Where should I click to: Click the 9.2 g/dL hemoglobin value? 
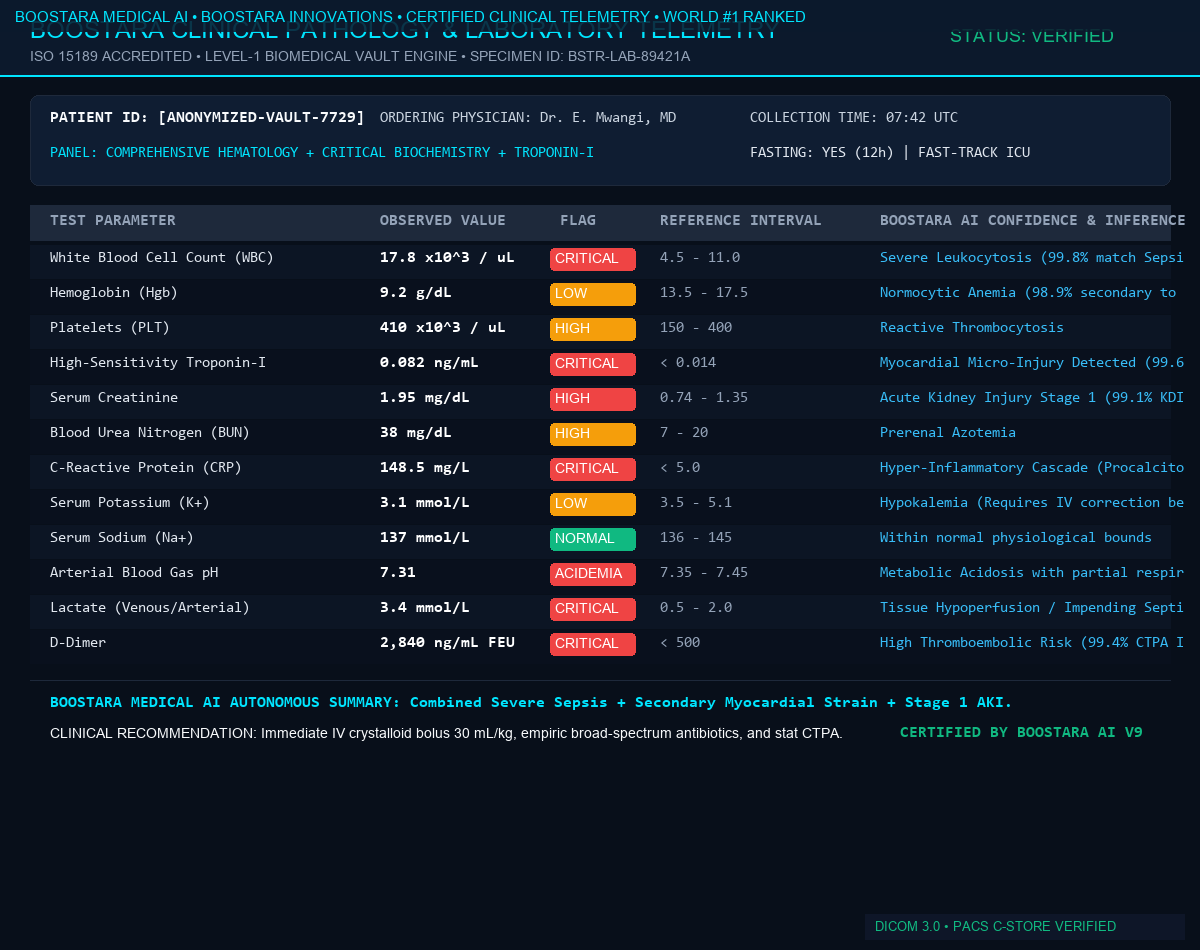416,292
